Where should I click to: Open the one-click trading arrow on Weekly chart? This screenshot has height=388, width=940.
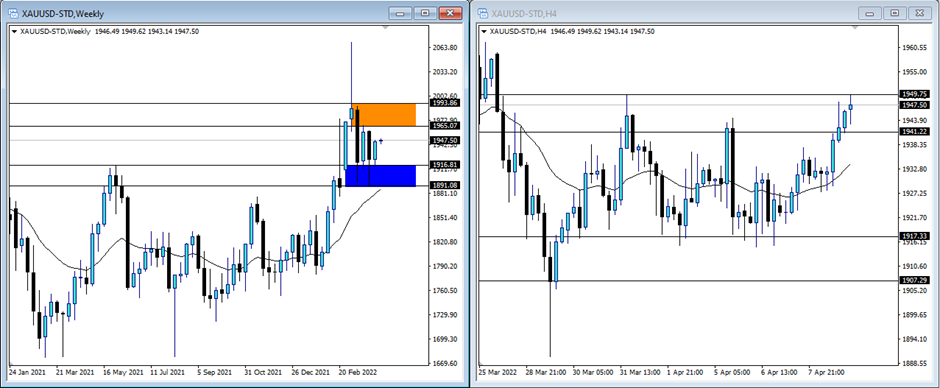pyautogui.click(x=14, y=31)
